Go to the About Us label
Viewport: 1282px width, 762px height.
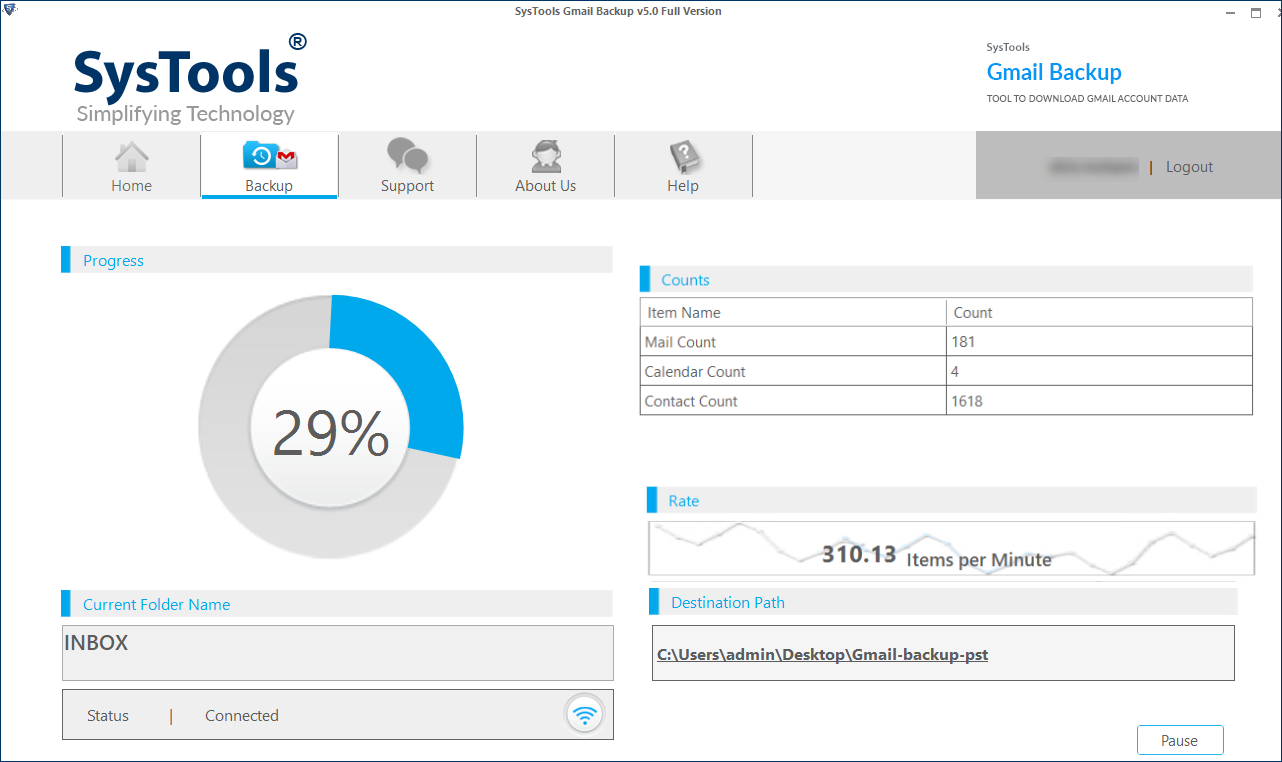point(545,186)
